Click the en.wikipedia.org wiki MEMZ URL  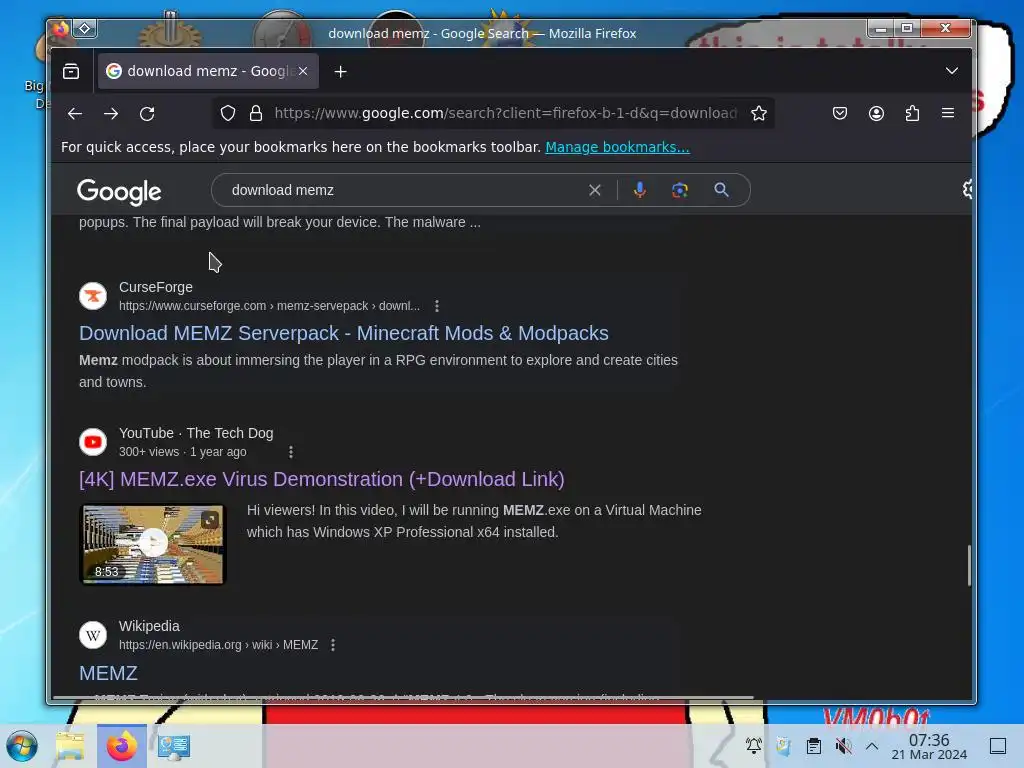(x=218, y=645)
